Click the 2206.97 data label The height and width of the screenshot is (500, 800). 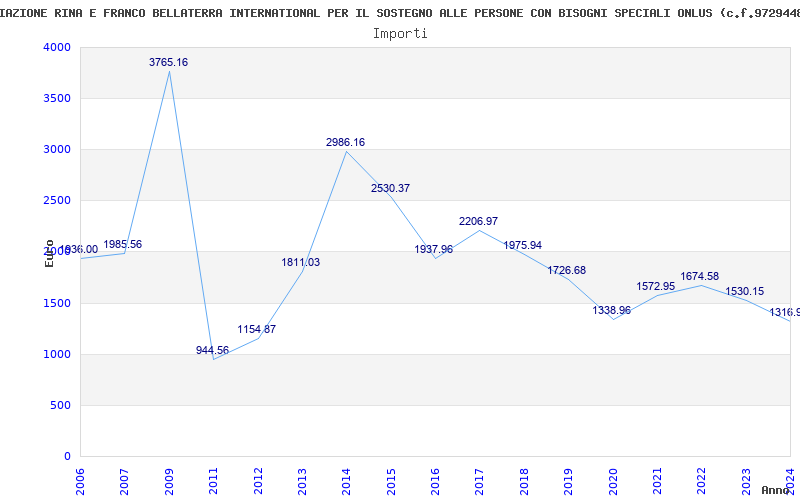pos(478,221)
